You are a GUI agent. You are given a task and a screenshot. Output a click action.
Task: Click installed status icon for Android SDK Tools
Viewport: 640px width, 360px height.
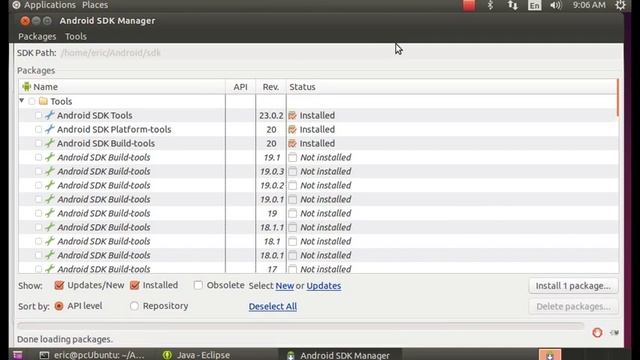pos(292,116)
